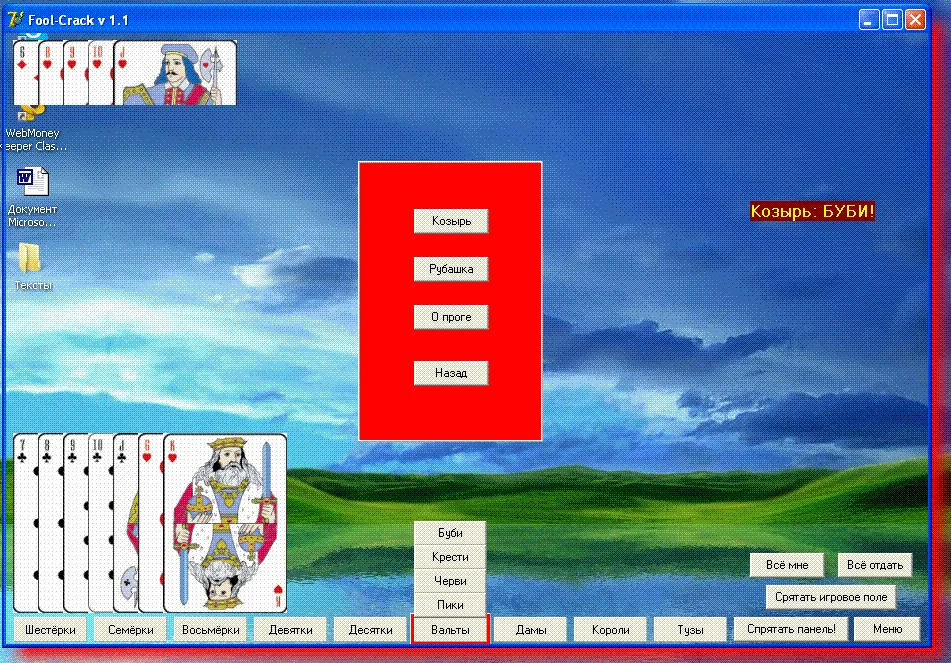This screenshot has width=951, height=663.
Task: Open the Тексты folder icon
Action: (x=32, y=266)
